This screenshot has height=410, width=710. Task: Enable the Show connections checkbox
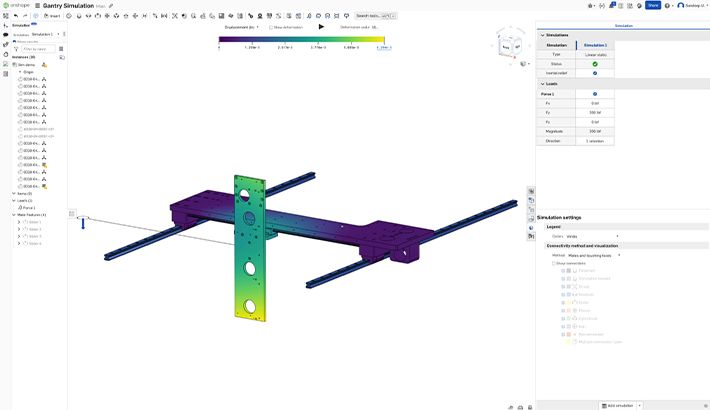click(x=553, y=263)
